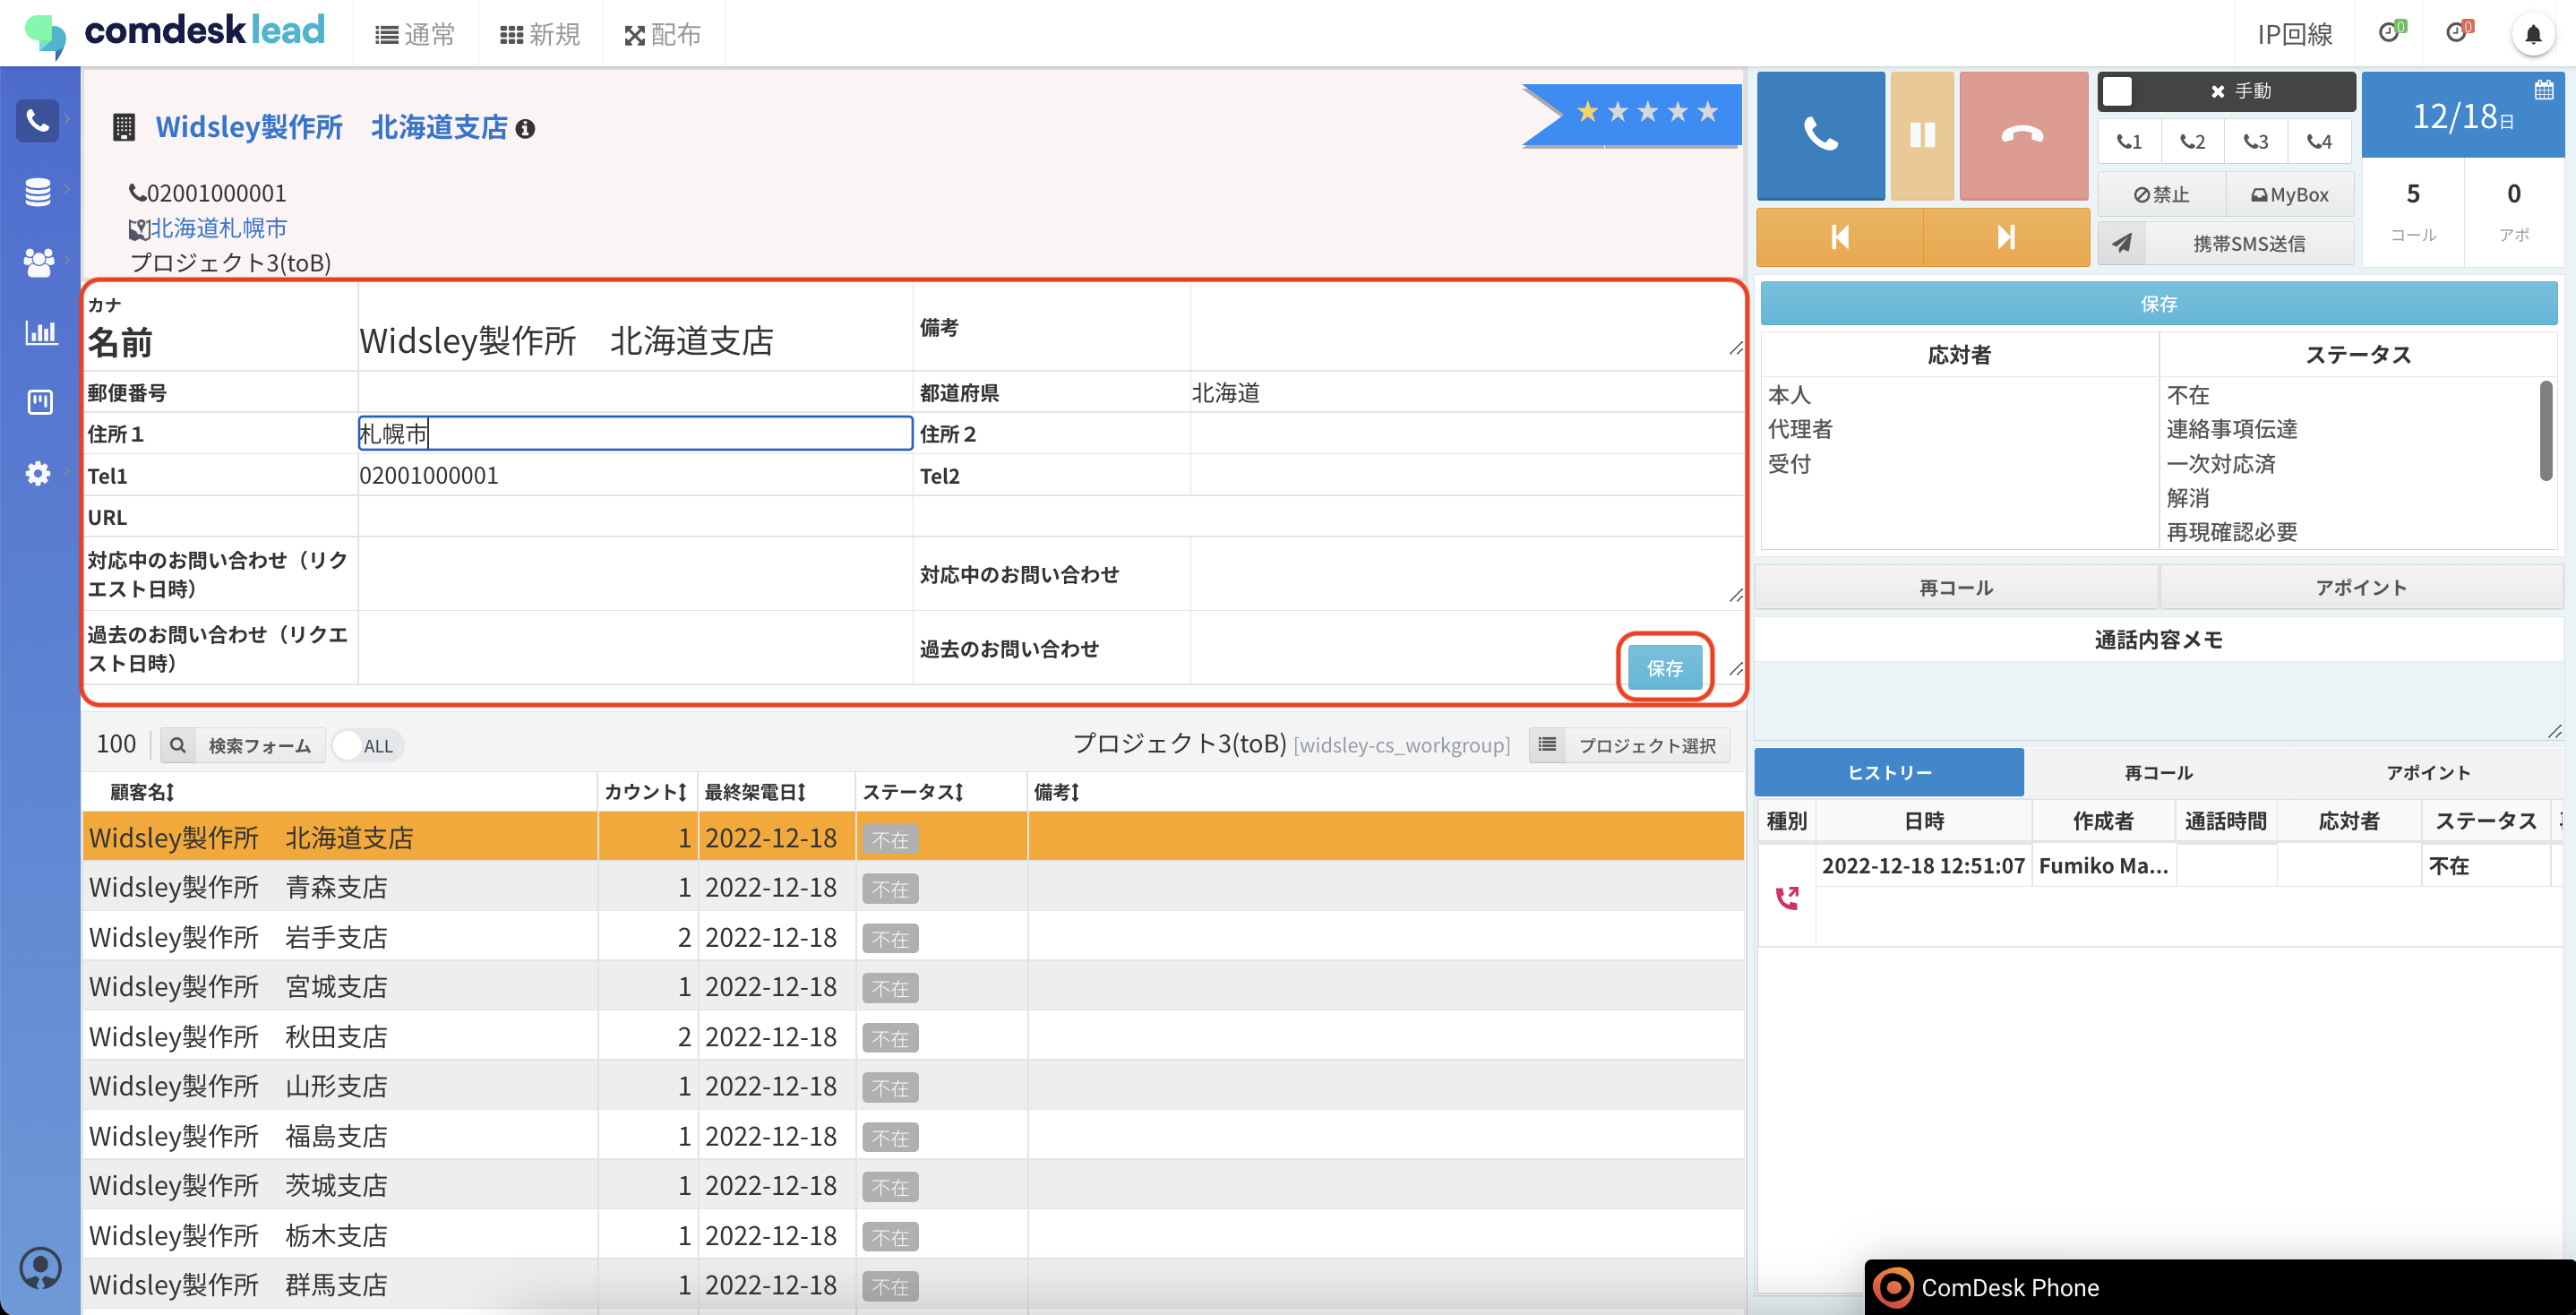This screenshot has width=2576, height=1315.
Task: Select the fifth star rating
Action: click(1708, 112)
